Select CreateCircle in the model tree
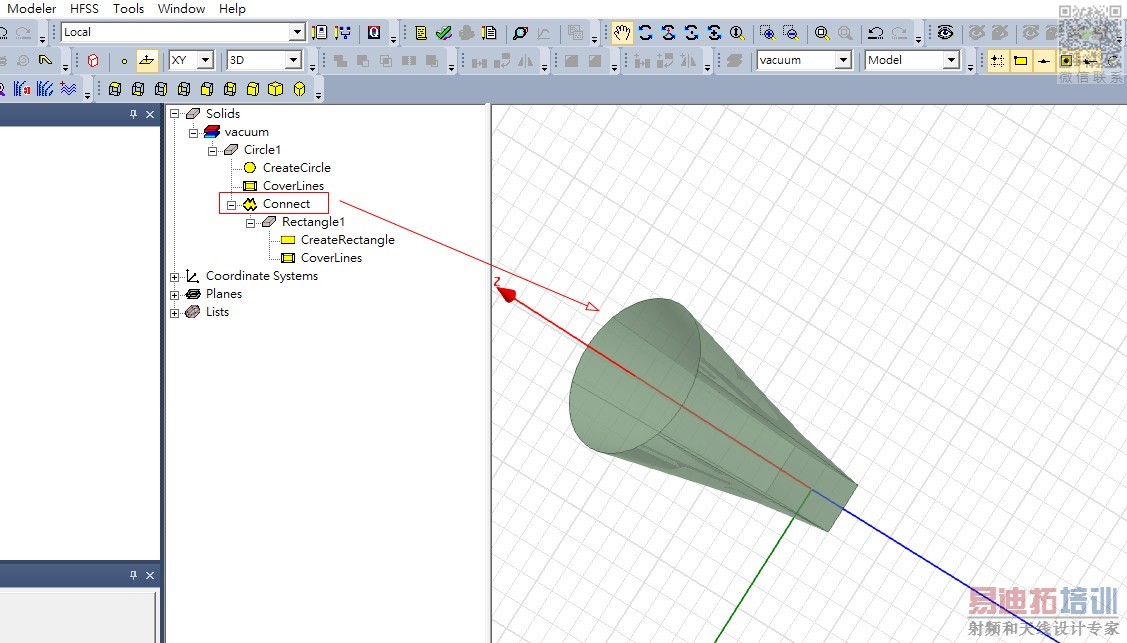1127x643 pixels. tap(296, 168)
